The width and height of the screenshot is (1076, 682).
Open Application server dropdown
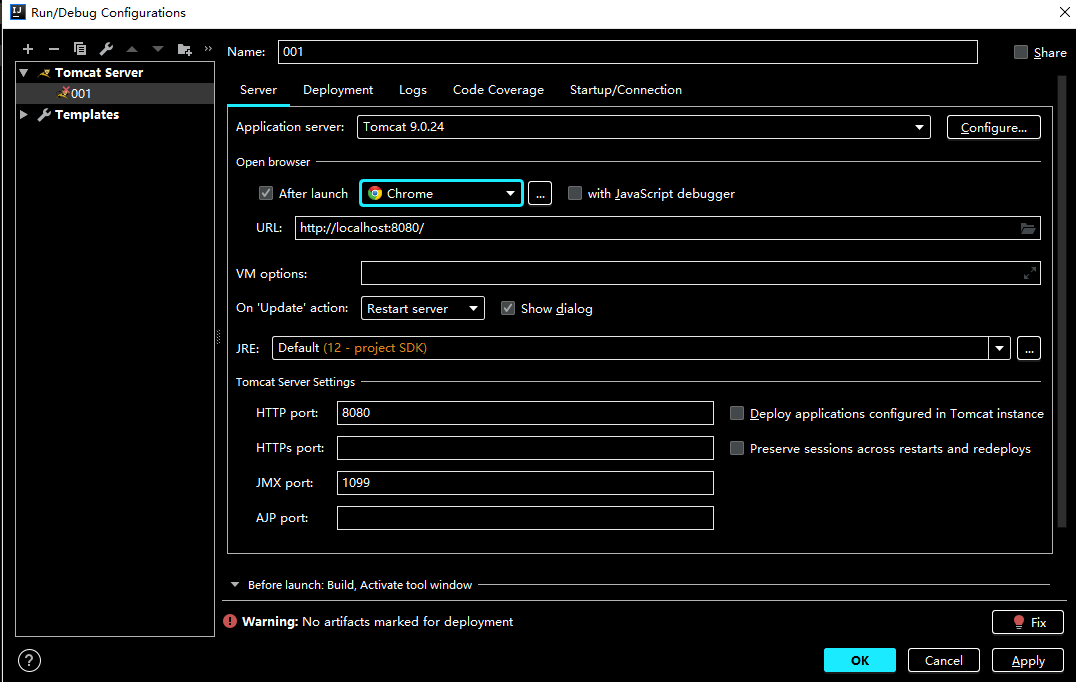tap(644, 127)
